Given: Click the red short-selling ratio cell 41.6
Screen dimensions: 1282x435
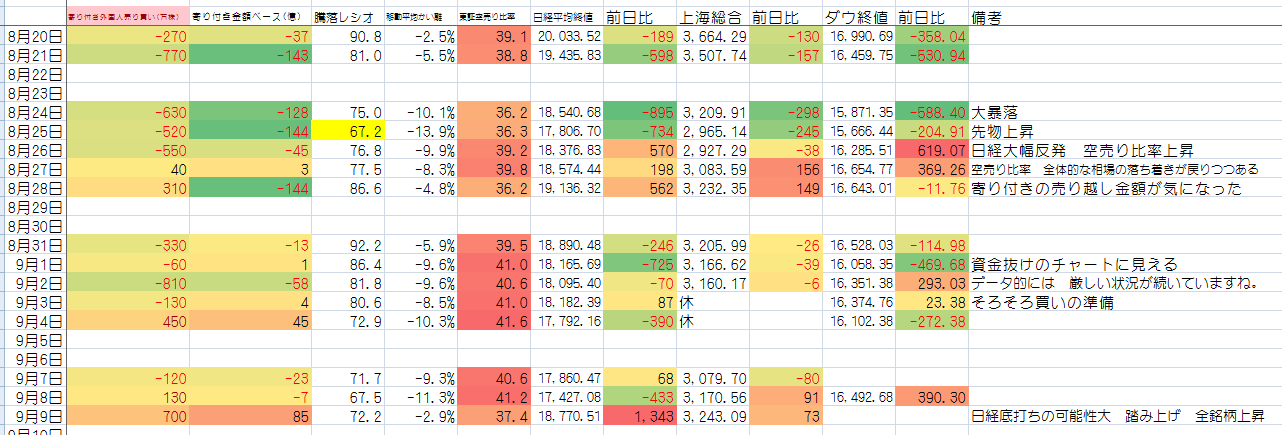Looking at the screenshot, I should pos(493,321).
